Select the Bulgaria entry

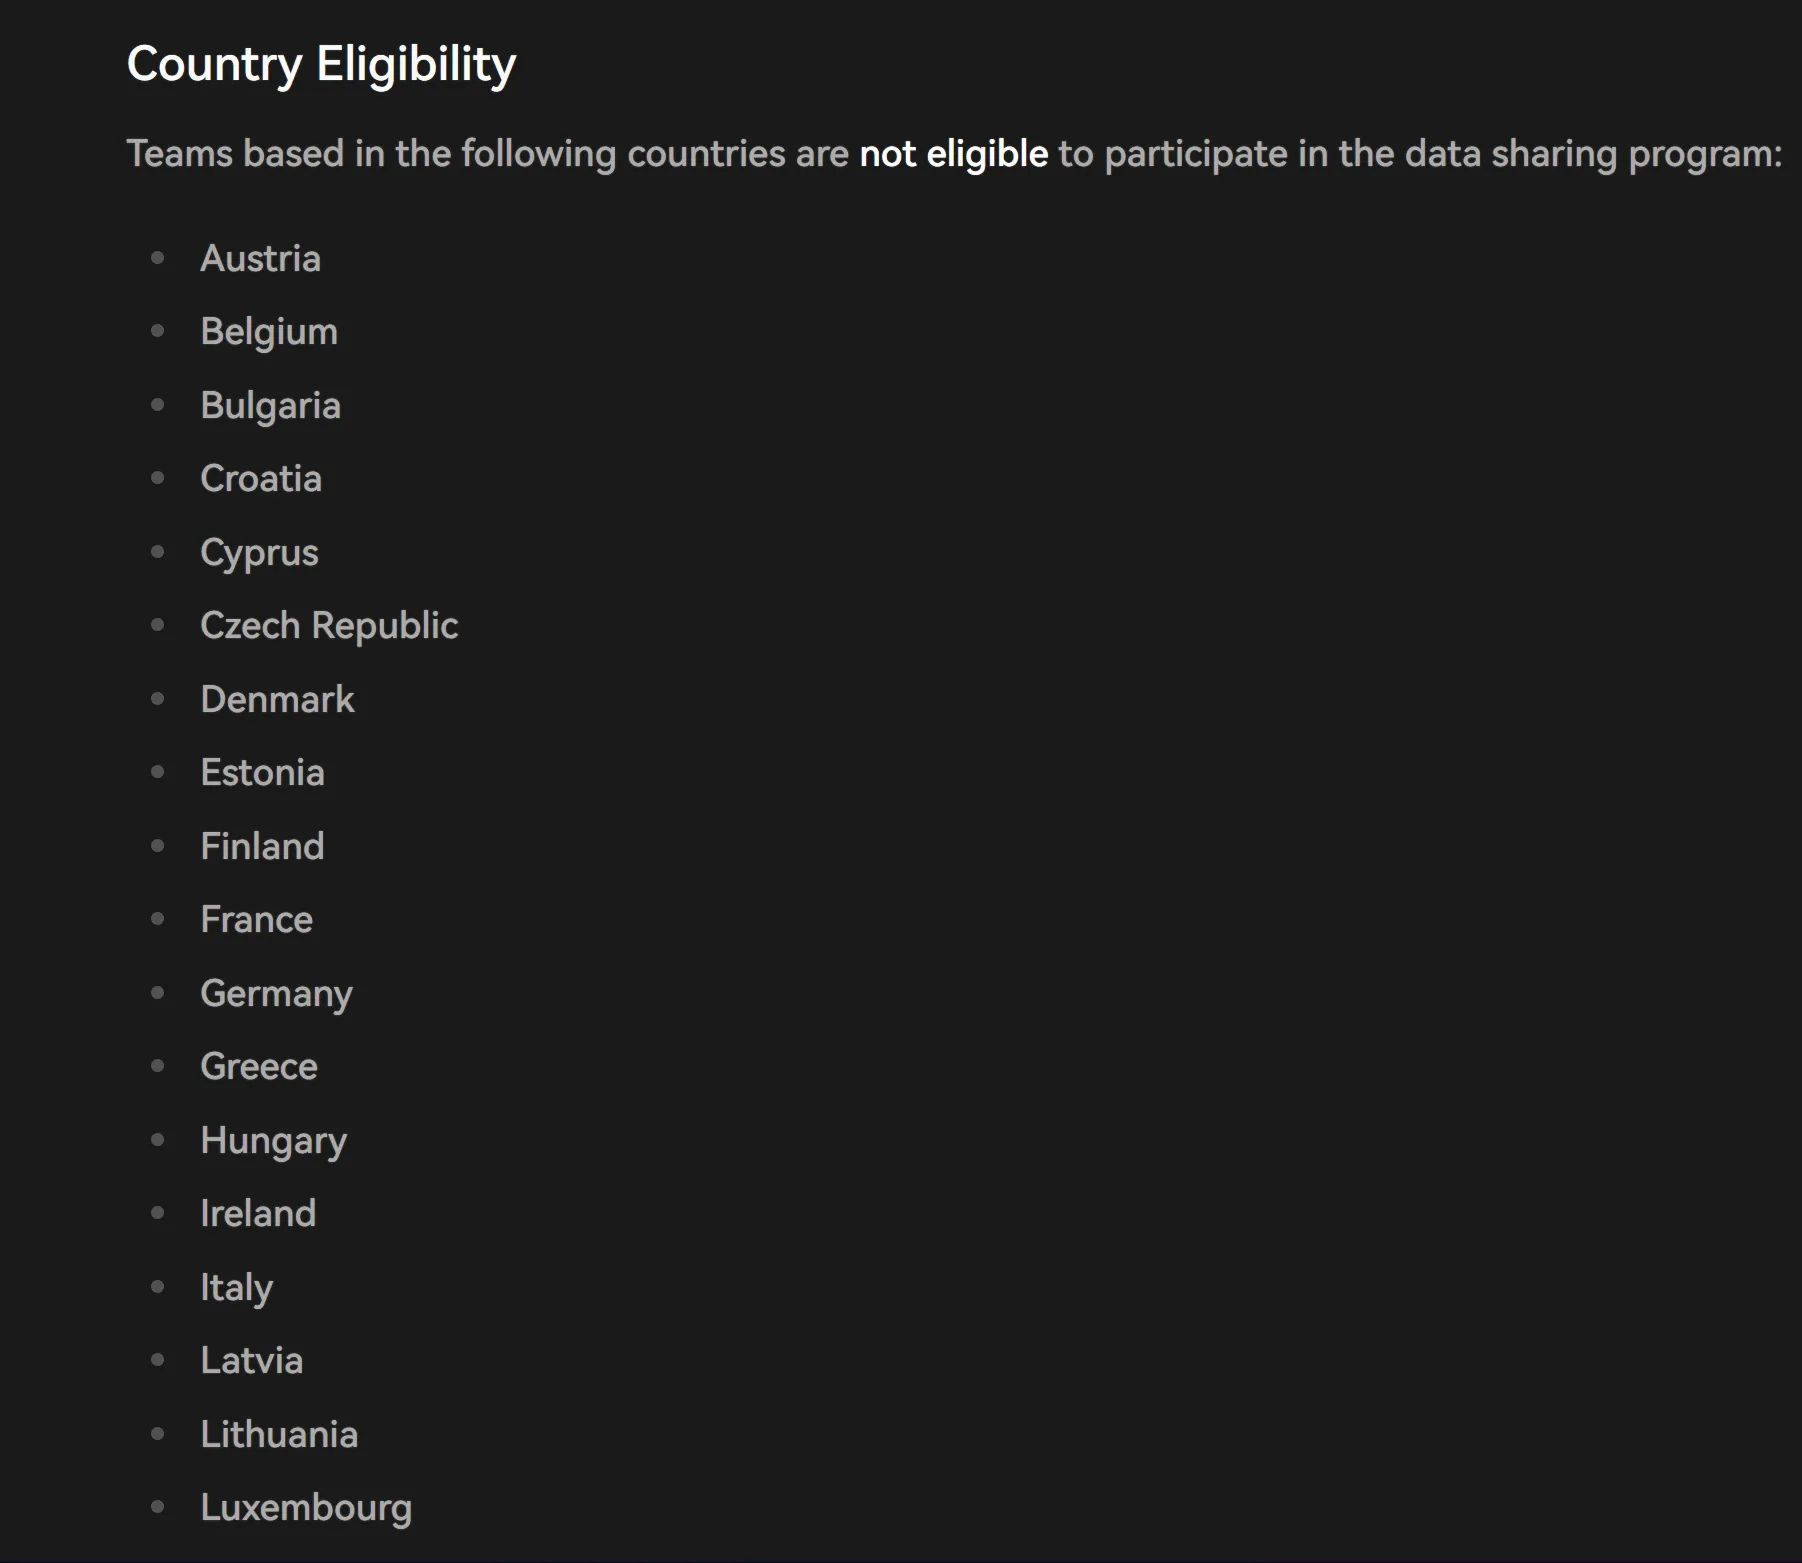[x=271, y=406]
